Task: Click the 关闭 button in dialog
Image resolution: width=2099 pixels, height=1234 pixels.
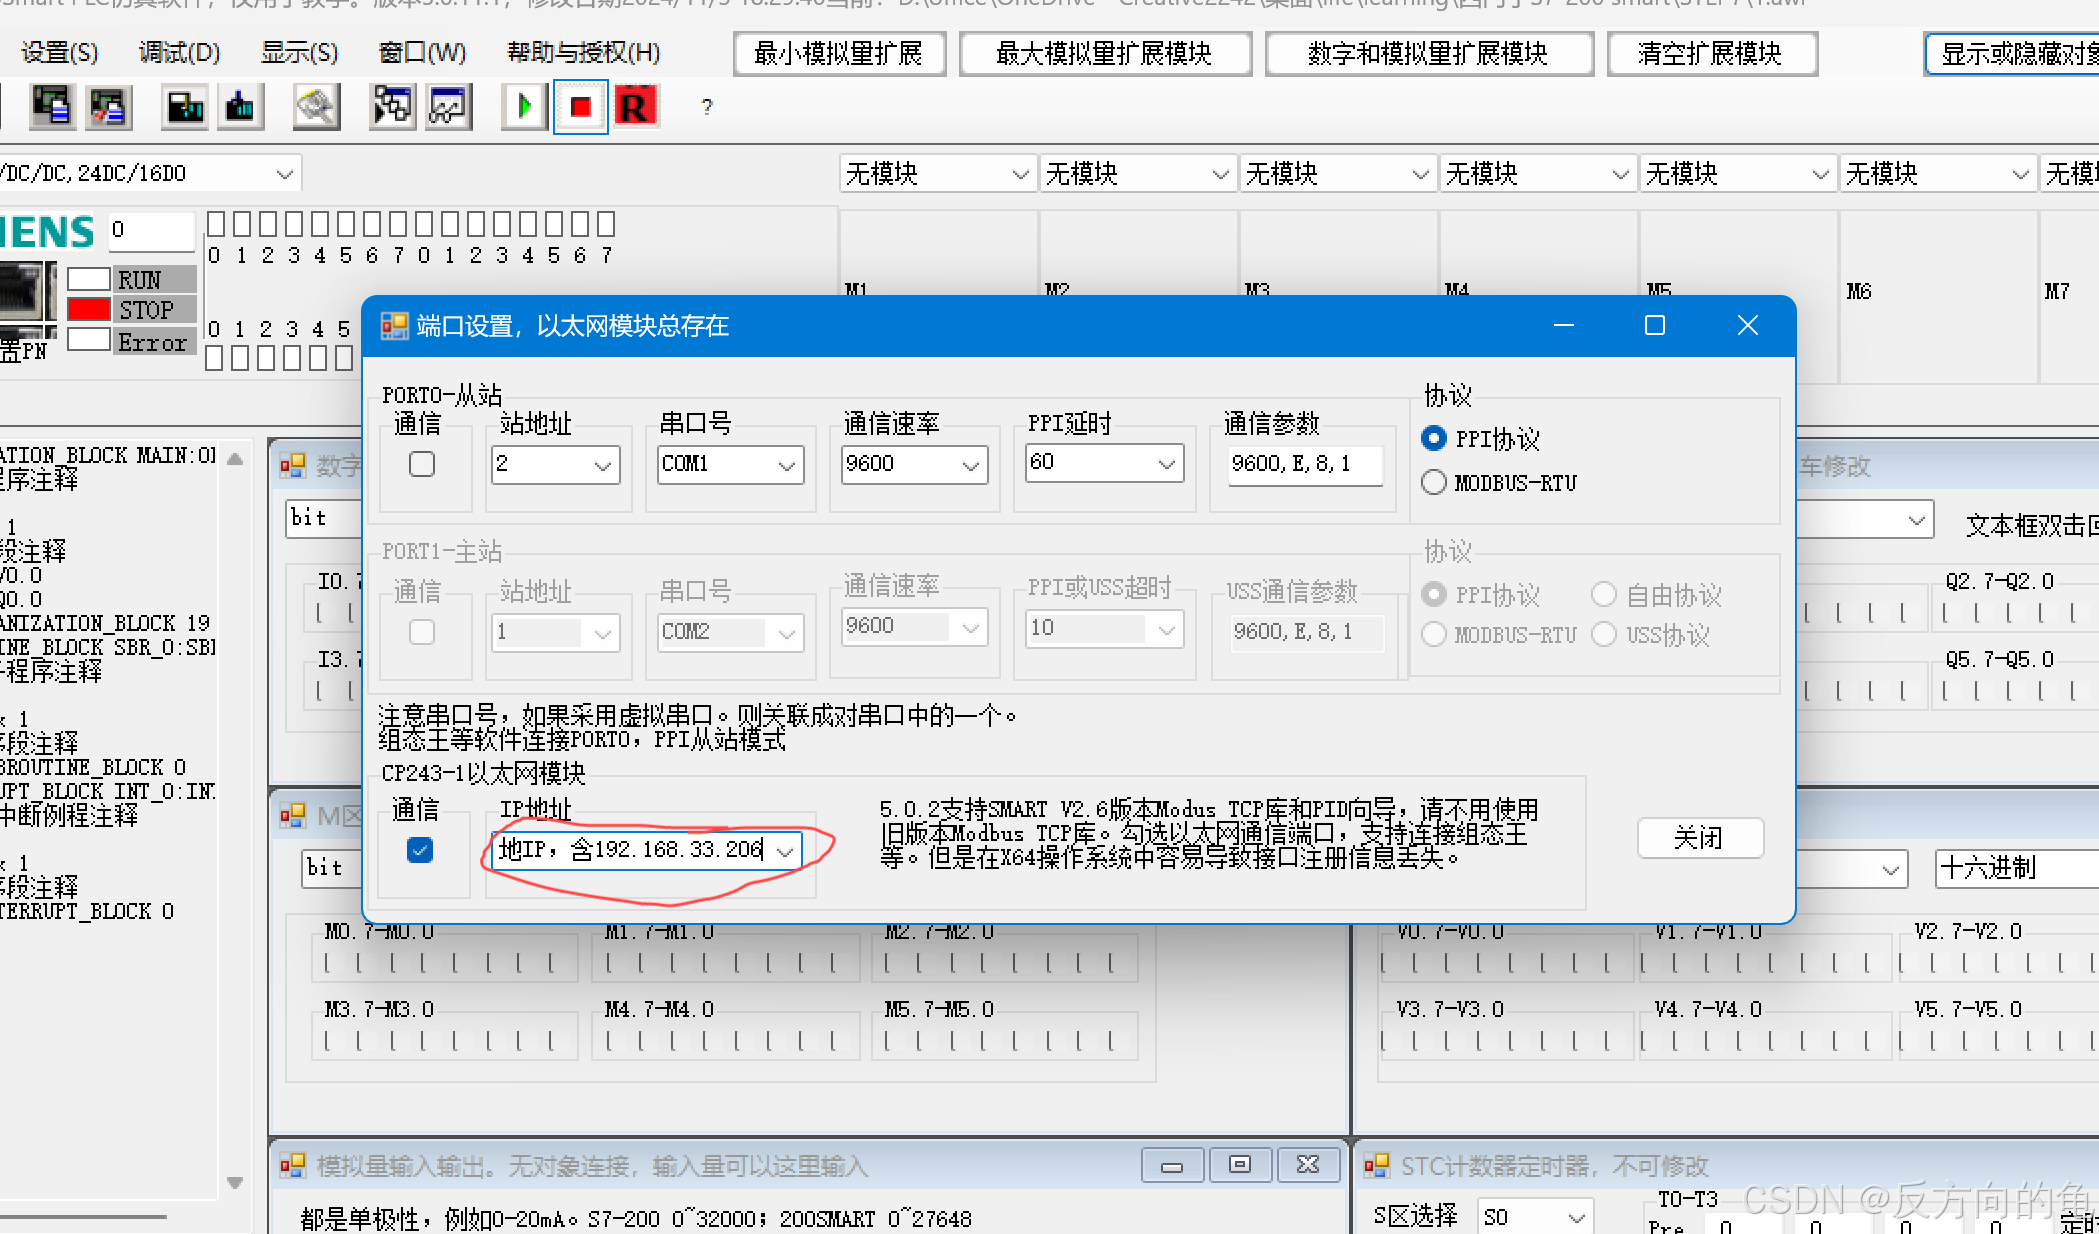Action: pos(1699,838)
